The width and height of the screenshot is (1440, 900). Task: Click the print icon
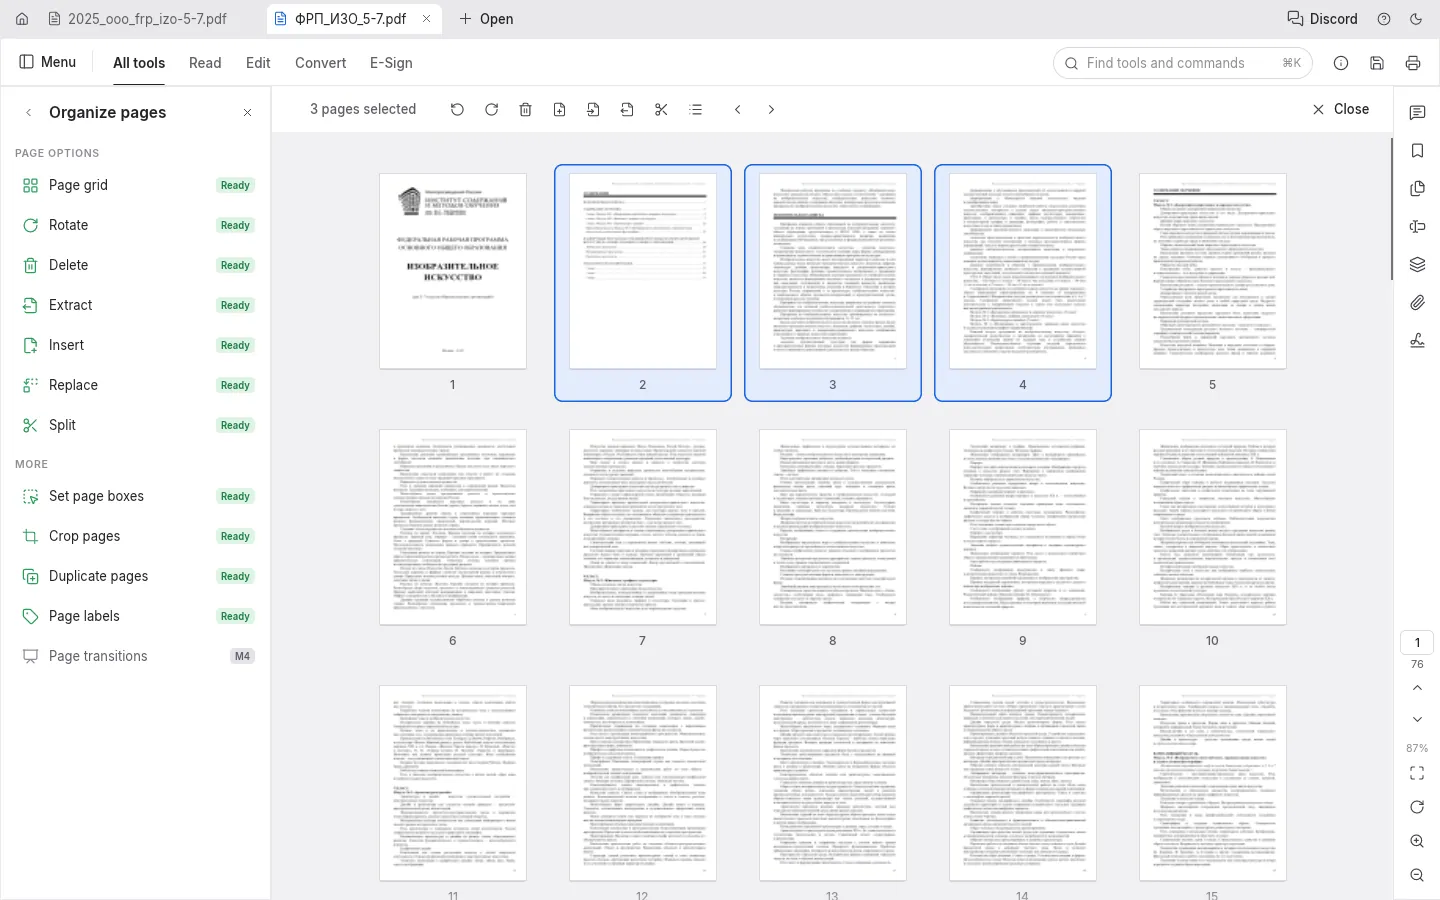1413,63
